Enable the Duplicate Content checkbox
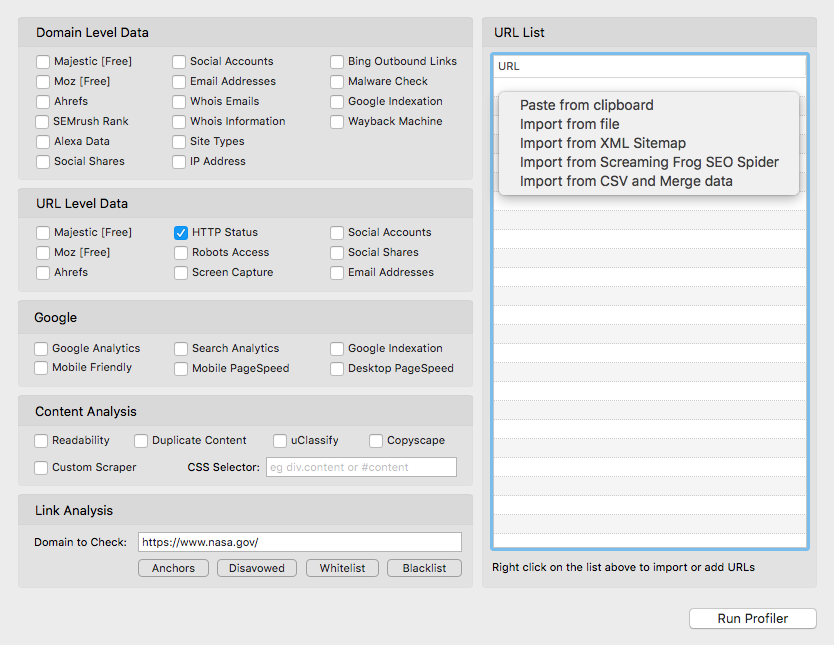The height and width of the screenshot is (645, 834). click(141, 440)
